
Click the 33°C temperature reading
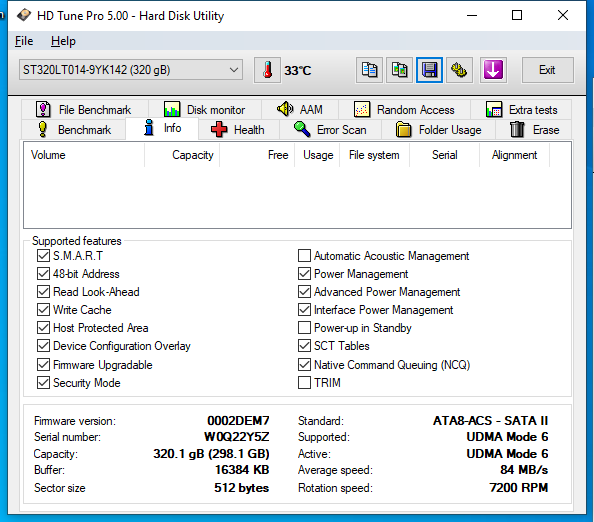(x=298, y=70)
